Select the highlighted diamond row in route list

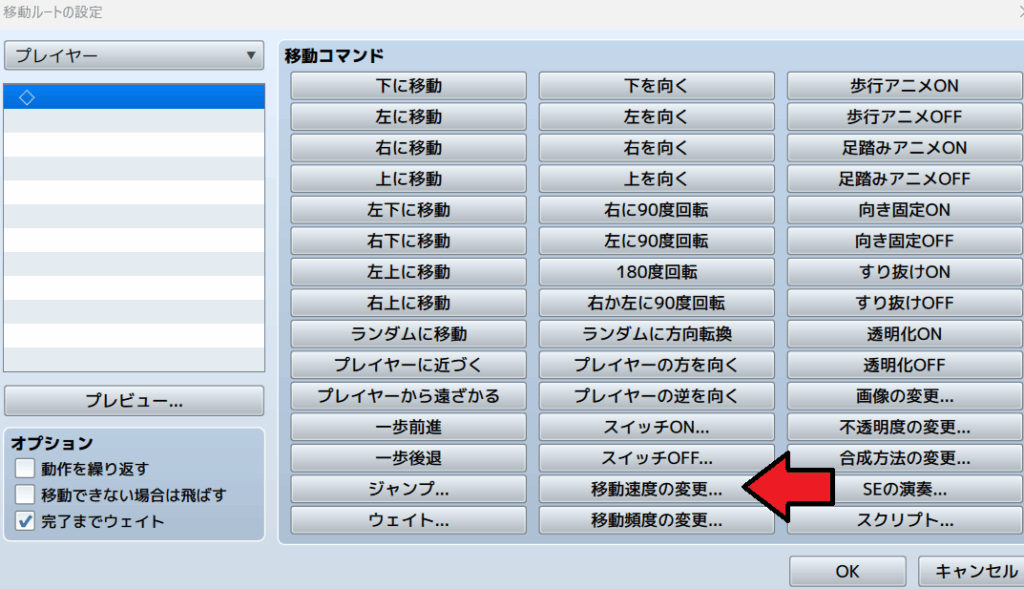point(134,97)
